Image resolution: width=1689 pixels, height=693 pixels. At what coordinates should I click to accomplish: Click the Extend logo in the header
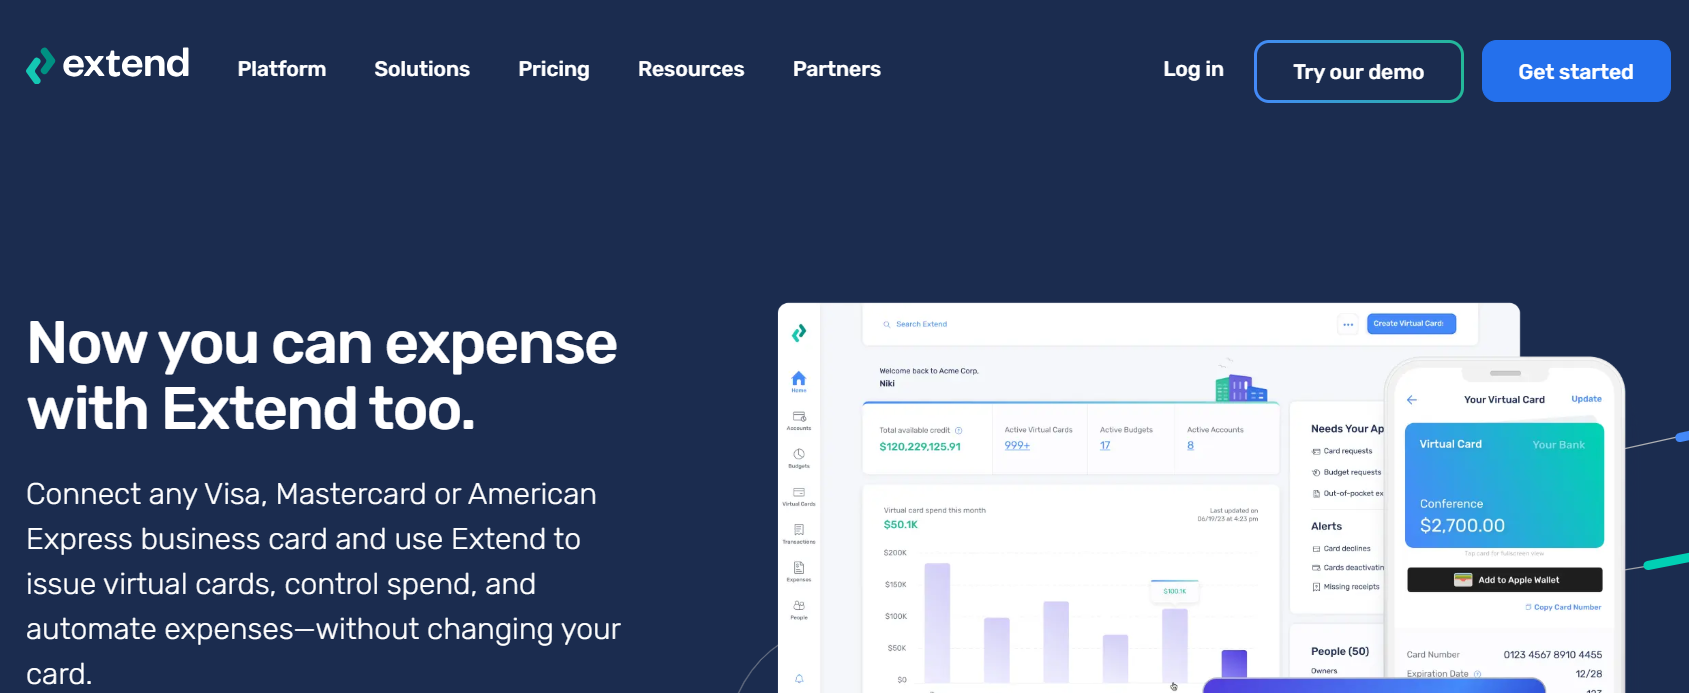point(108,66)
